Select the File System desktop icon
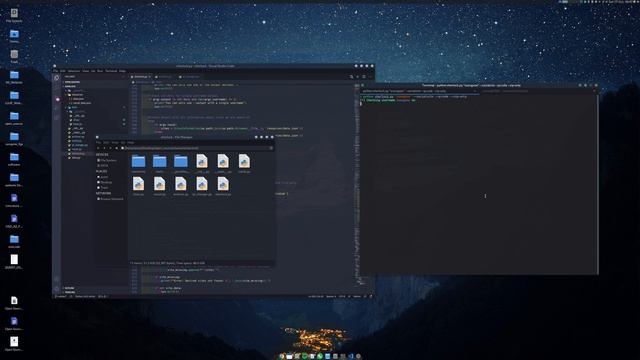640x360 pixels. (14, 15)
